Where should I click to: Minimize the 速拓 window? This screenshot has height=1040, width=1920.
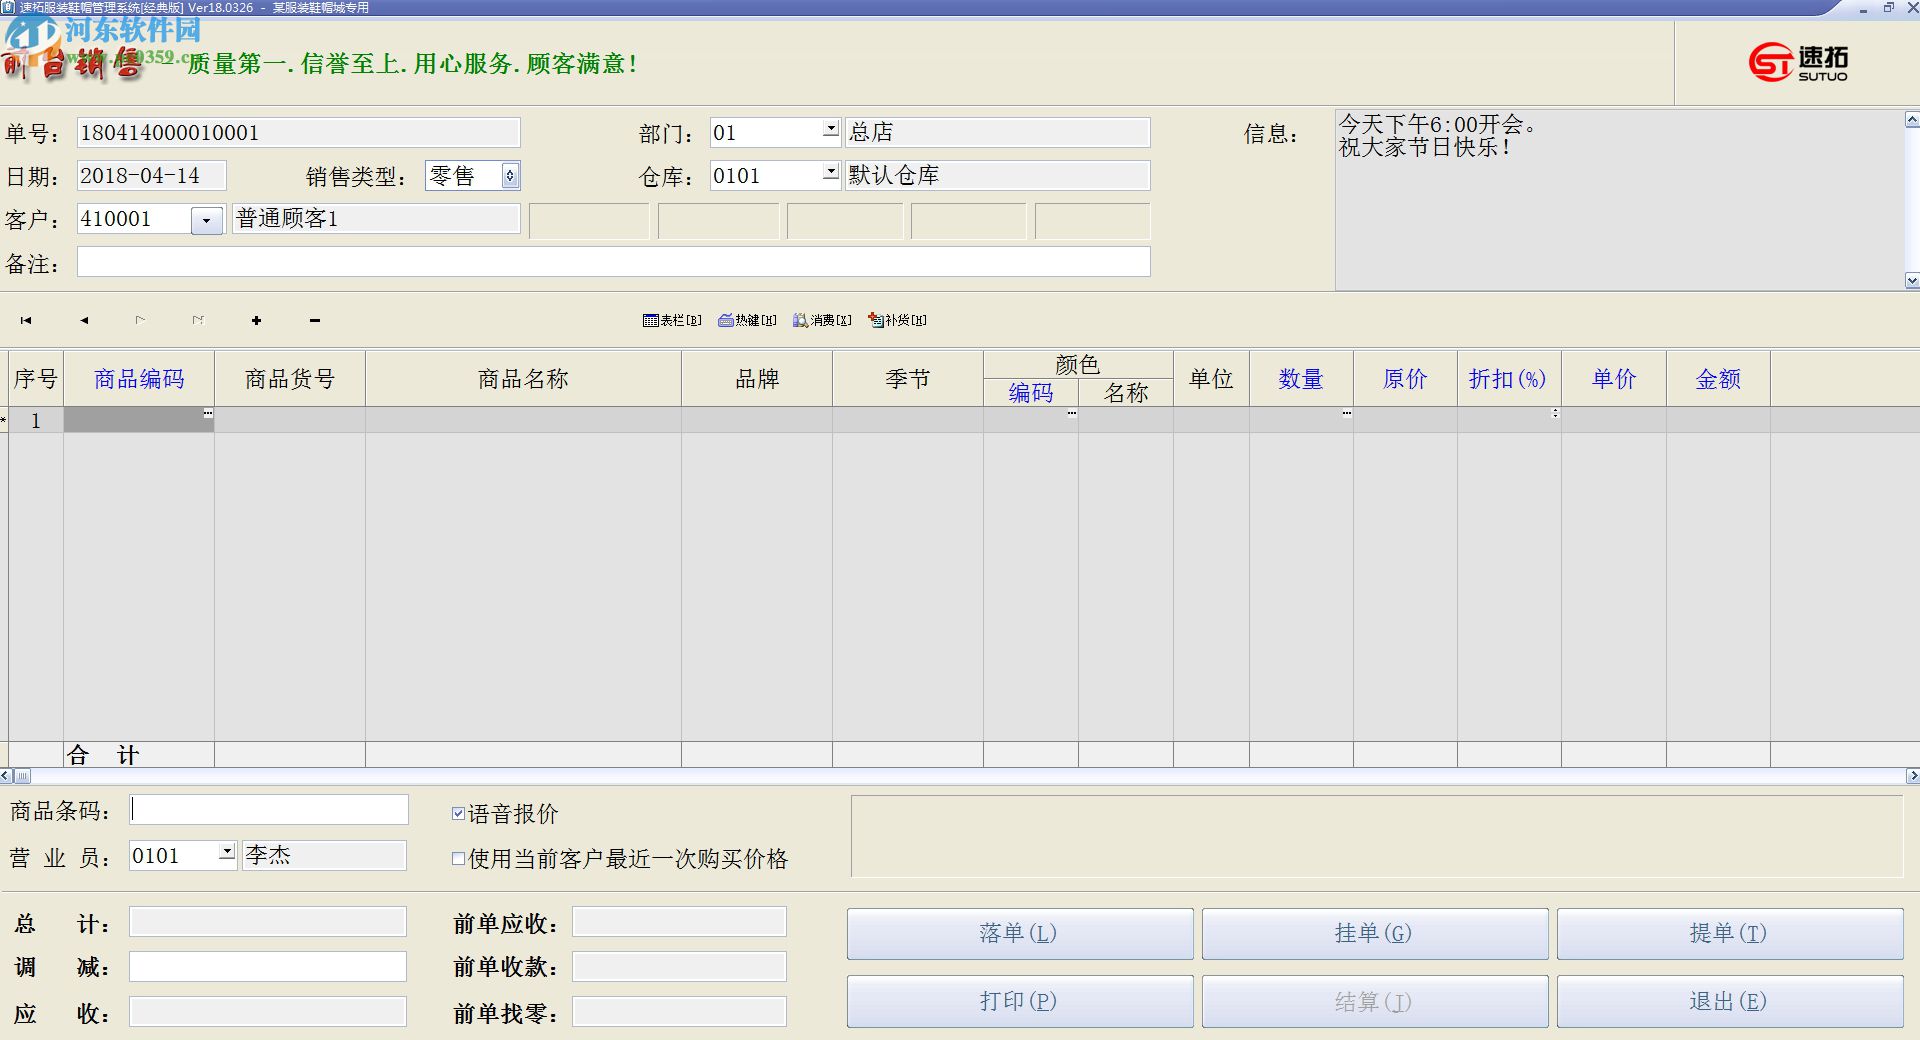pos(1864,8)
